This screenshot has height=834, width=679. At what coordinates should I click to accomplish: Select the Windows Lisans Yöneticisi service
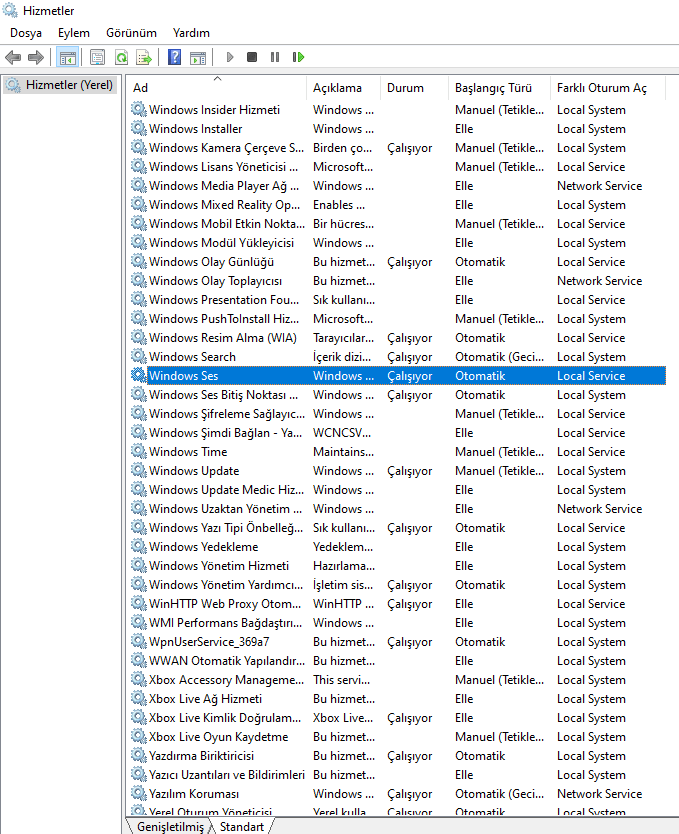pyautogui.click(x=223, y=166)
